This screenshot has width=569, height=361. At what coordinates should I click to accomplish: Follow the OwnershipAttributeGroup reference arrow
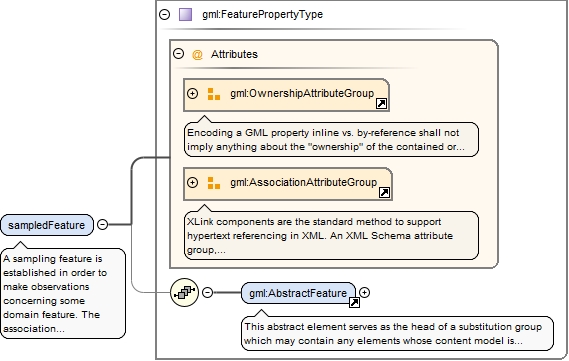coord(381,104)
